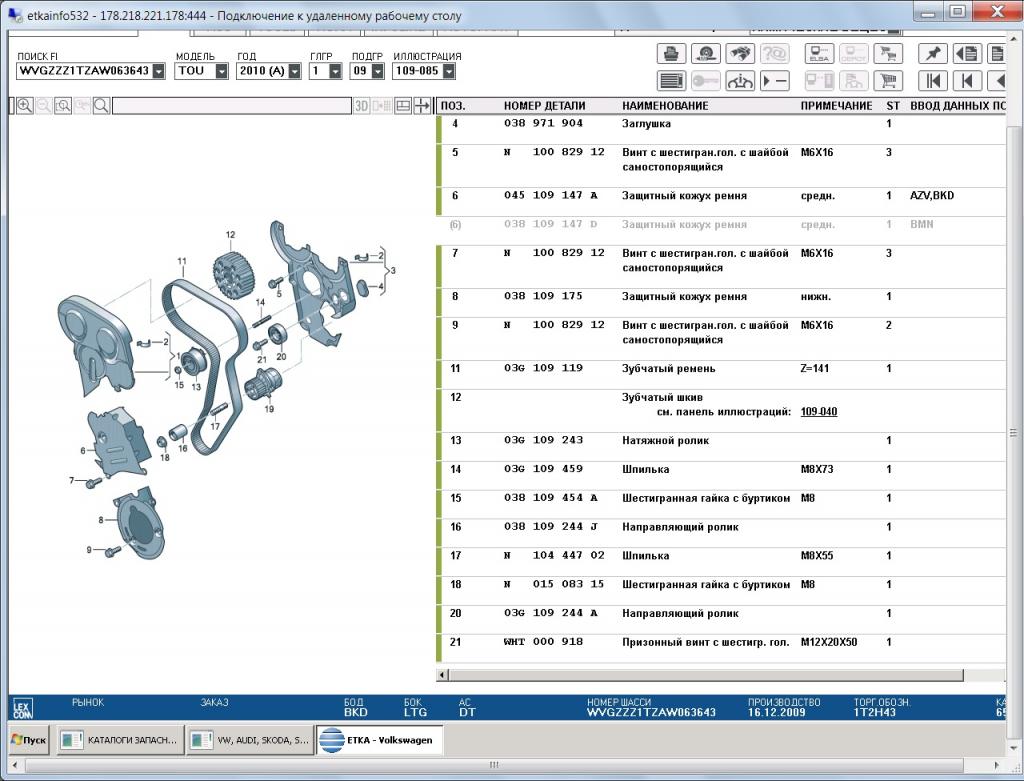Click the ПРИМЕЧАНИЕ column header
Screen dimensions: 1024x781
pyautogui.click(x=837, y=106)
